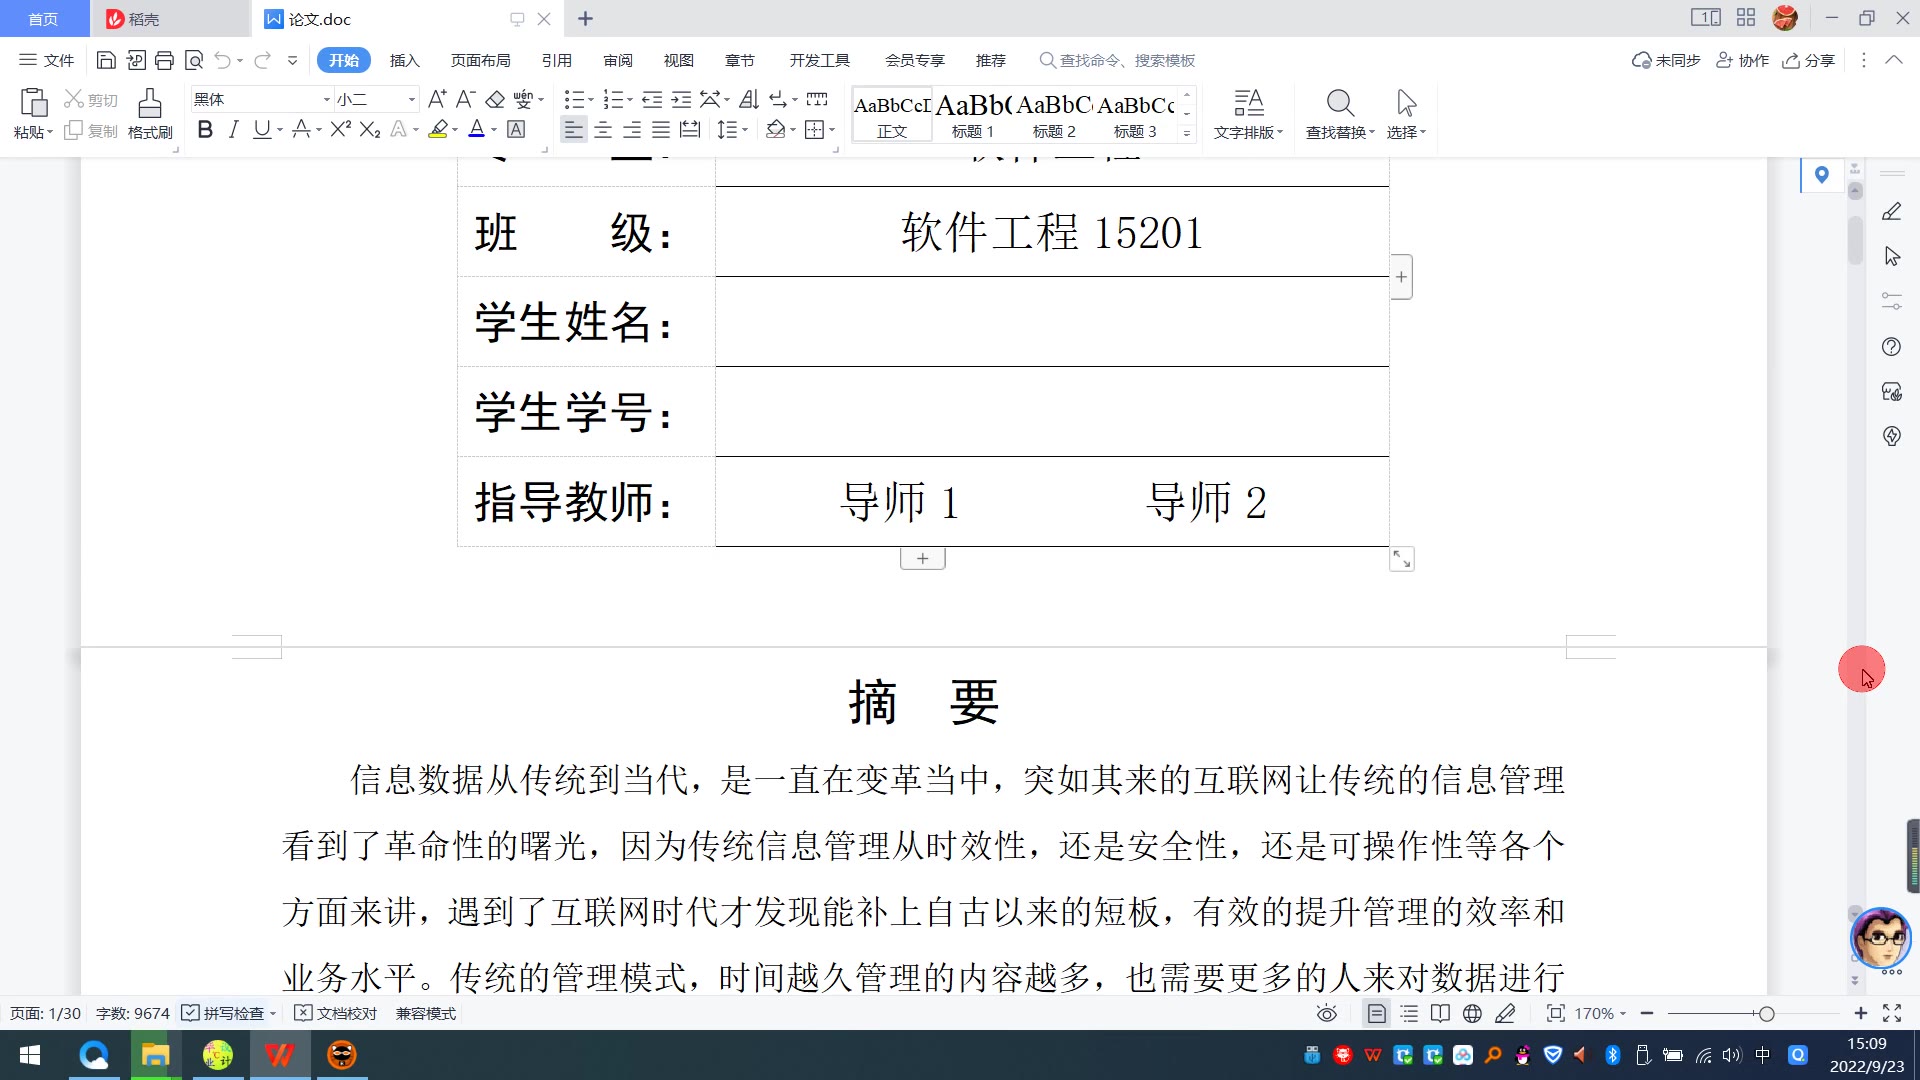Screen dimensions: 1920x1080
Task: Click the 分享 (Share) button
Action: click(x=1809, y=60)
